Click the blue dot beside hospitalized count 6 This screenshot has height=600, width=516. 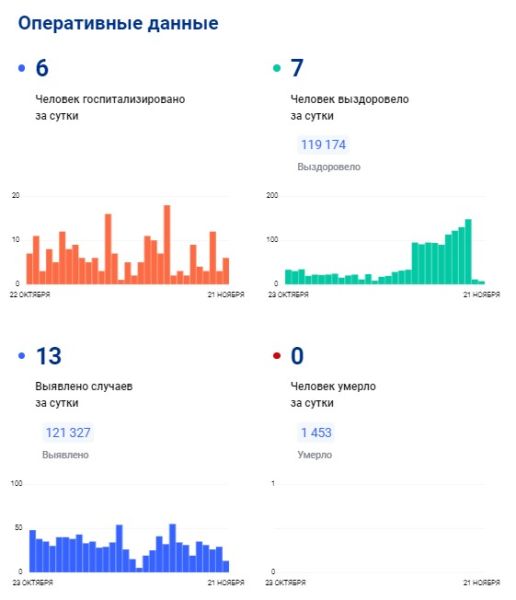click(x=21, y=68)
